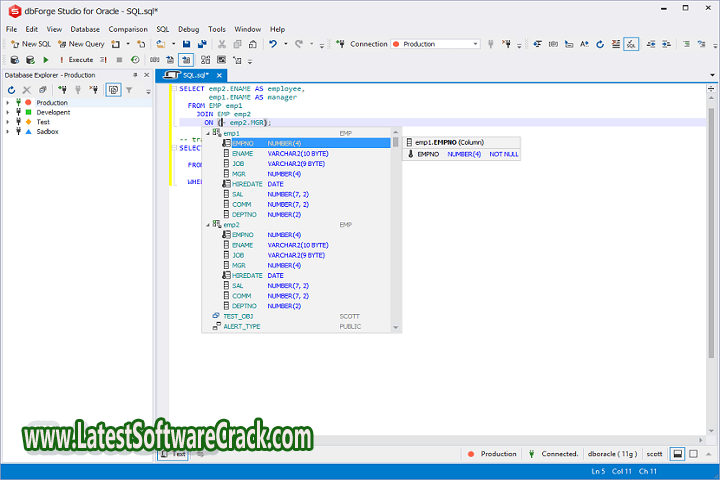
Task: Refresh the Database Explorer tree
Action: 12,90
